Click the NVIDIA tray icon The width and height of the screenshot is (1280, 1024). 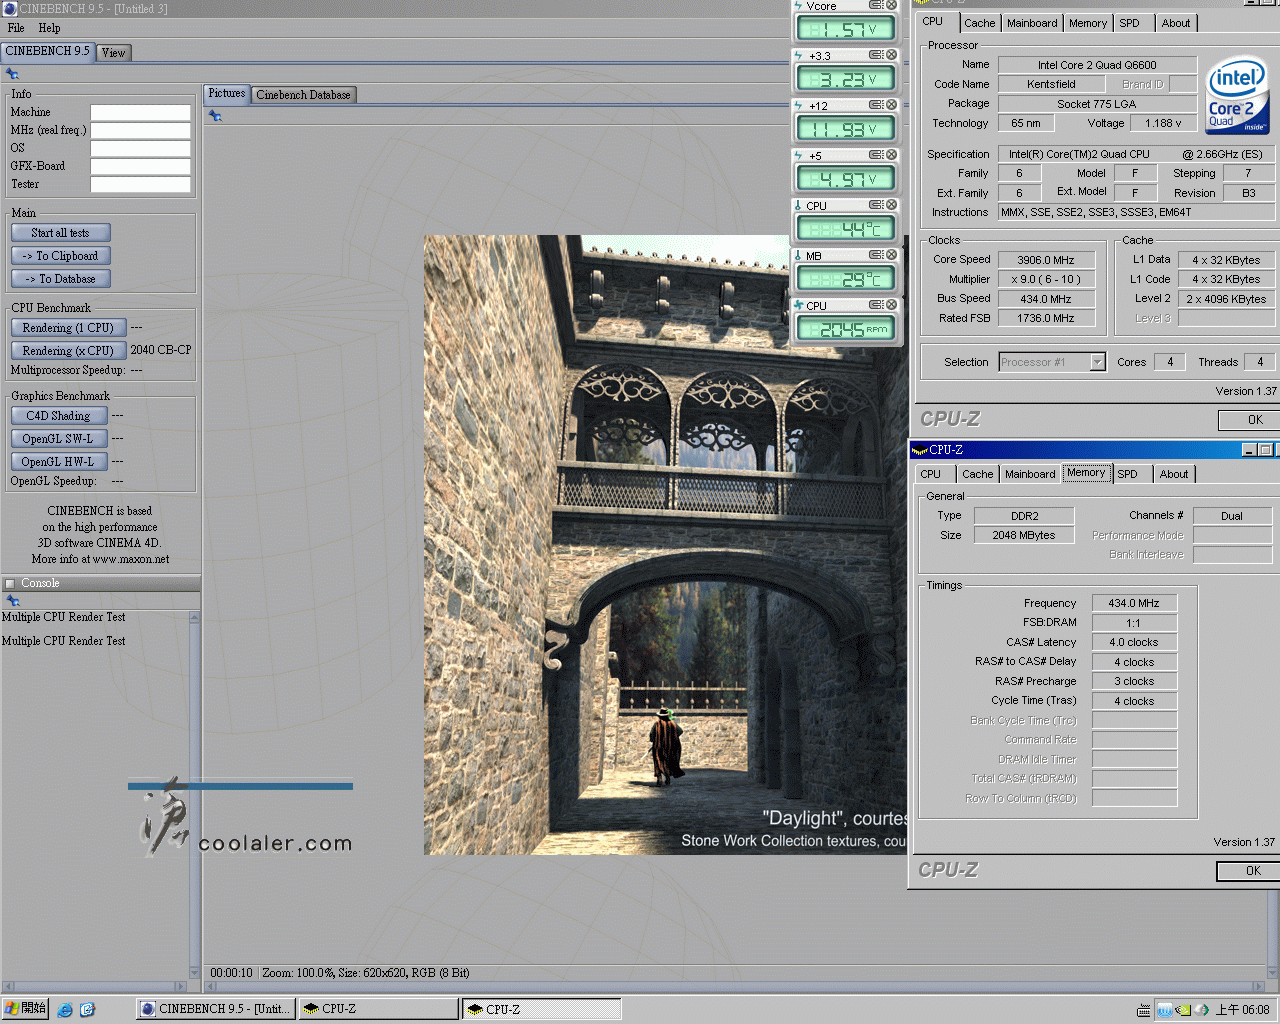(1183, 1010)
